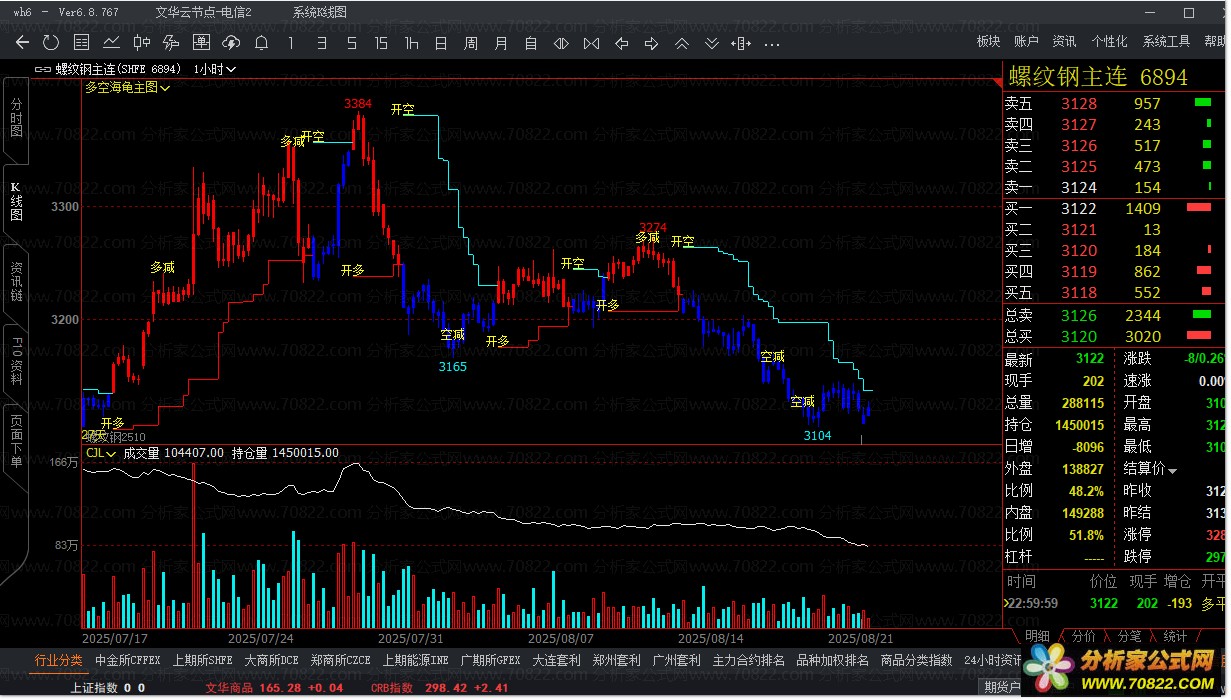Select 行业分类 bottom tab

coord(59,660)
